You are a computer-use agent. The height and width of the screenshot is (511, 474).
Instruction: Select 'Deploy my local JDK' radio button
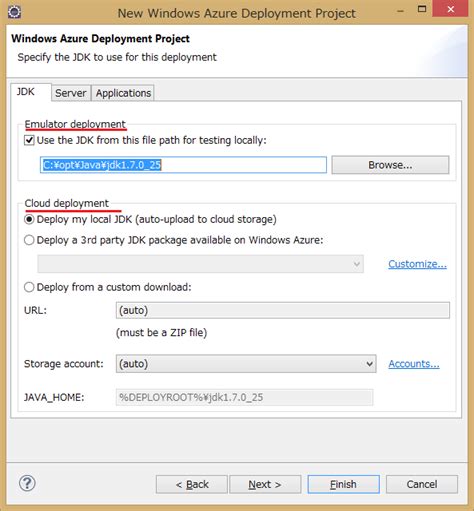(29, 219)
